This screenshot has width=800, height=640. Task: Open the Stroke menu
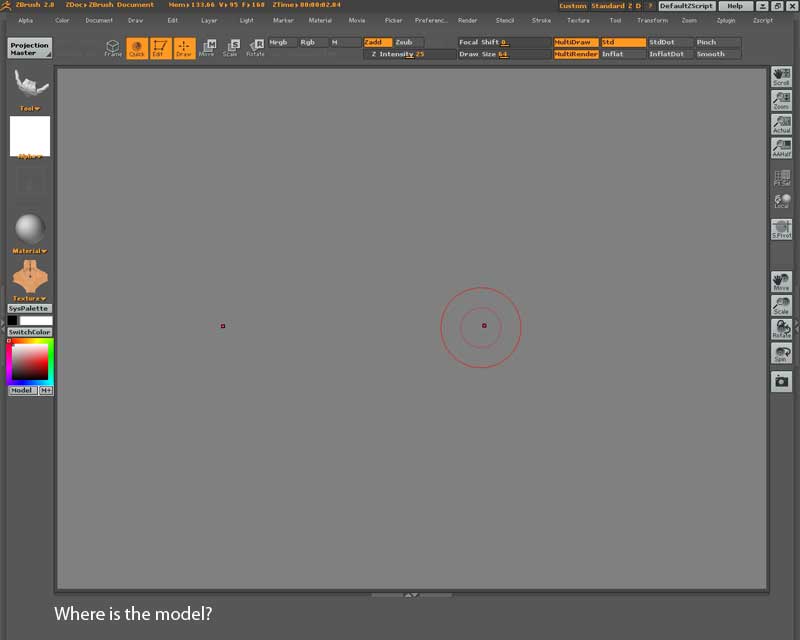pos(541,20)
